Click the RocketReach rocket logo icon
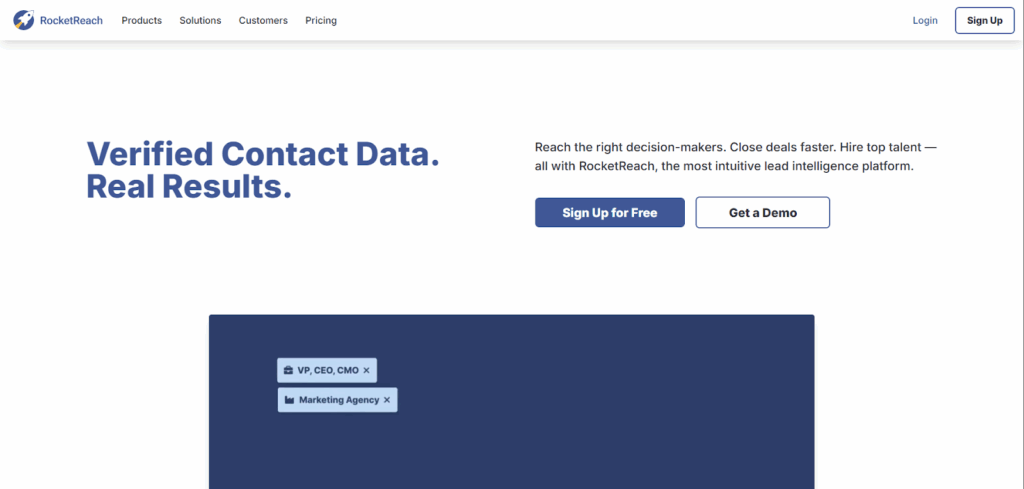The width and height of the screenshot is (1024, 489). tap(24, 20)
